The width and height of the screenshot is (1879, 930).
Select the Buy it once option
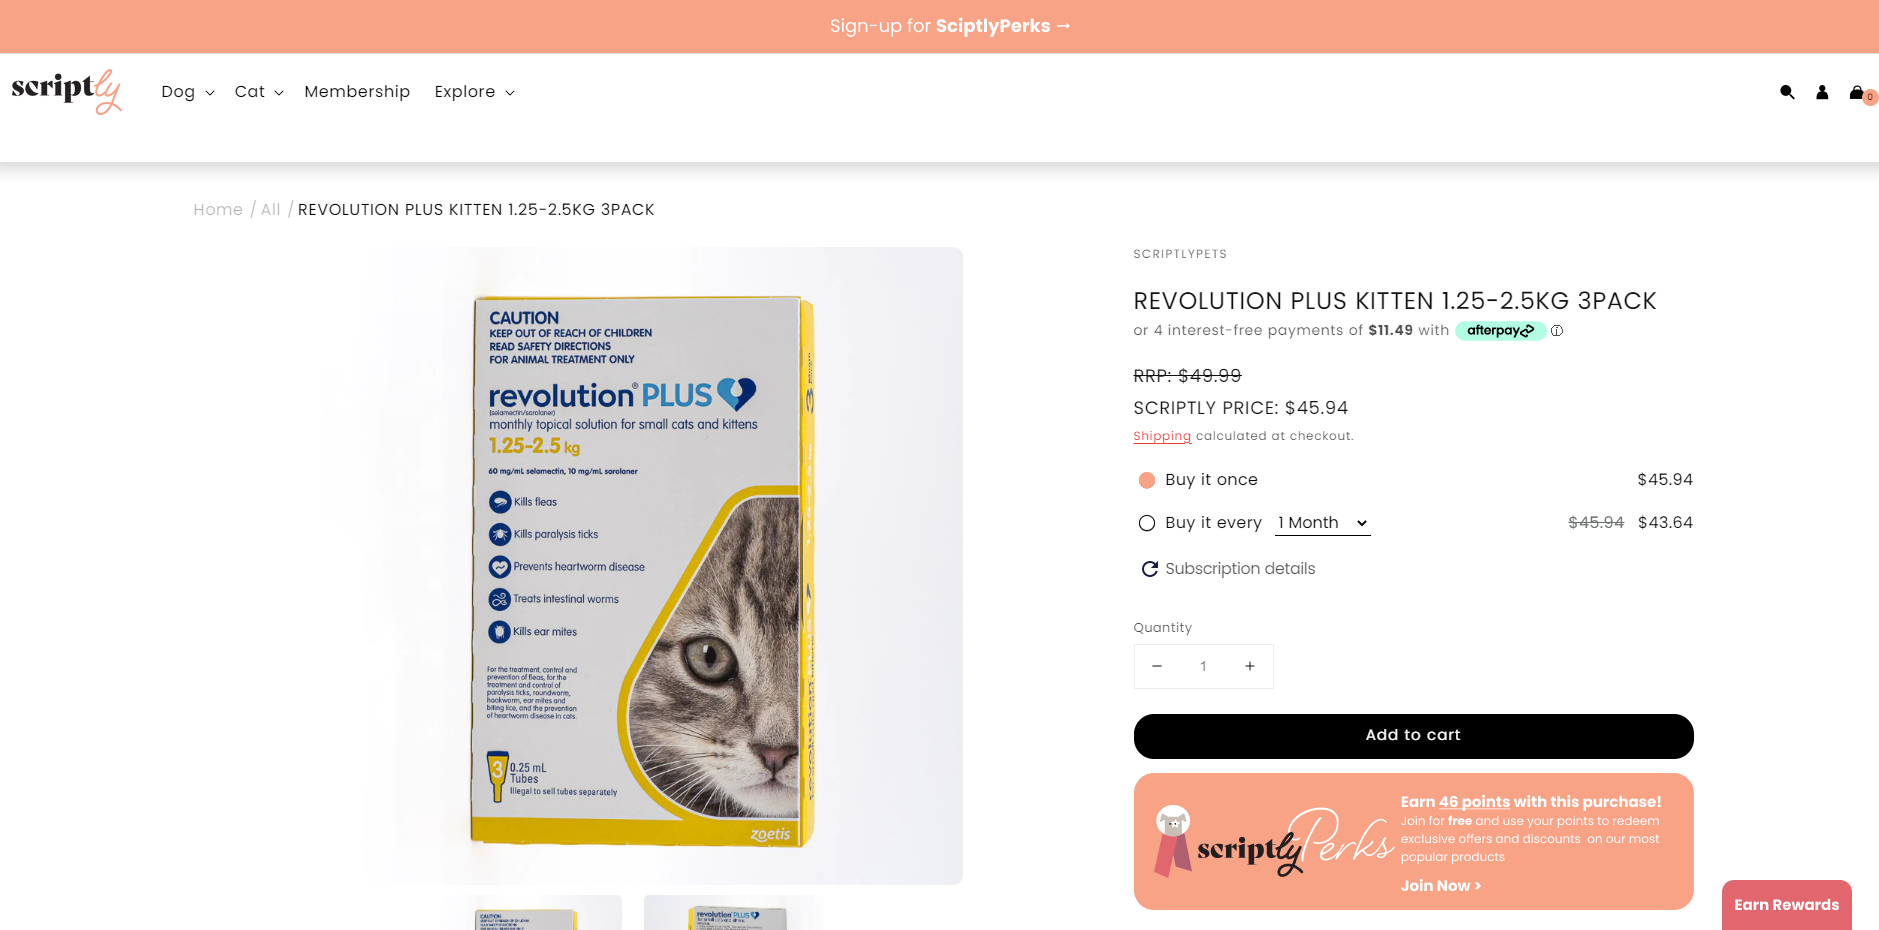(x=1147, y=480)
